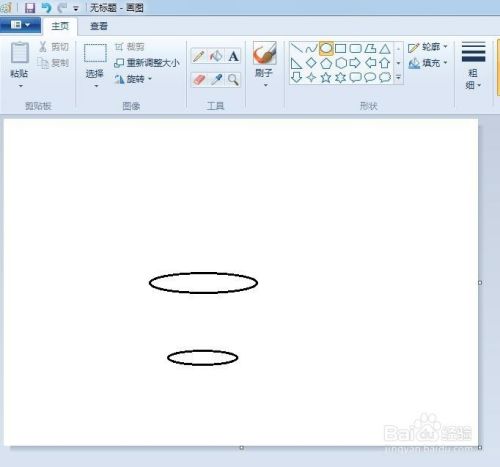Click 重新调整大小 button
Viewport: 500px width, 467px height.
(x=147, y=63)
